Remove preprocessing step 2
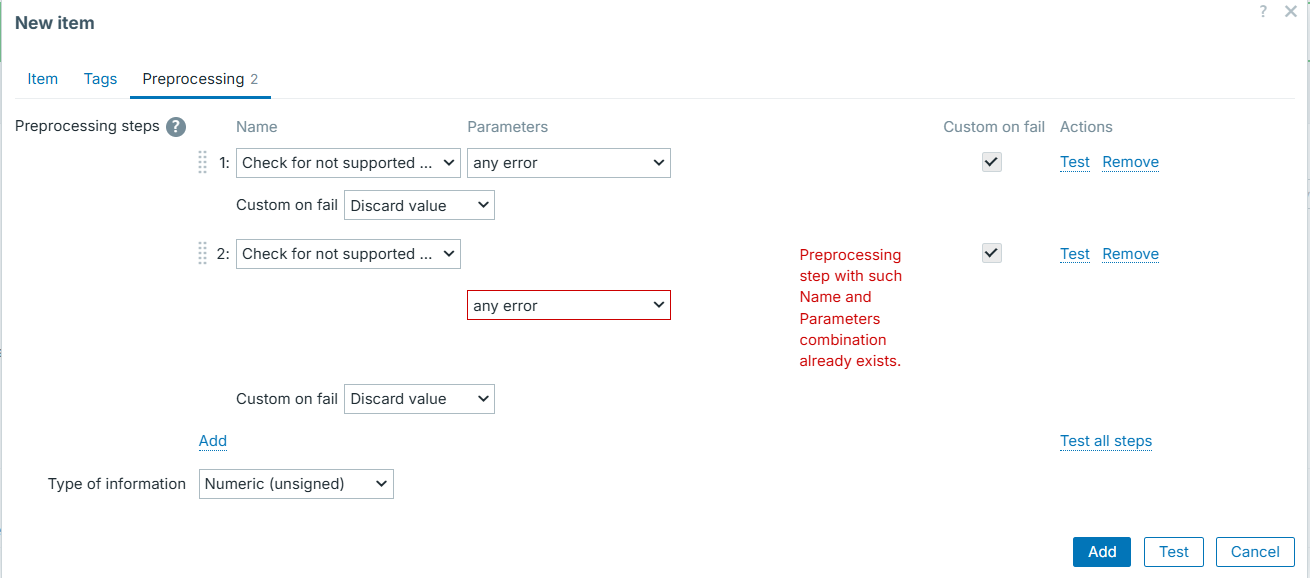Screen dimensions: 1310x578 click(x=1130, y=254)
